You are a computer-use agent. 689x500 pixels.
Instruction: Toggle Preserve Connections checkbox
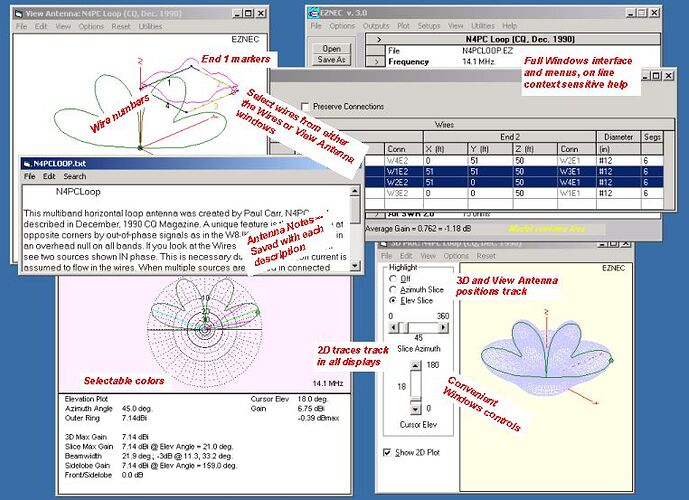[305, 106]
